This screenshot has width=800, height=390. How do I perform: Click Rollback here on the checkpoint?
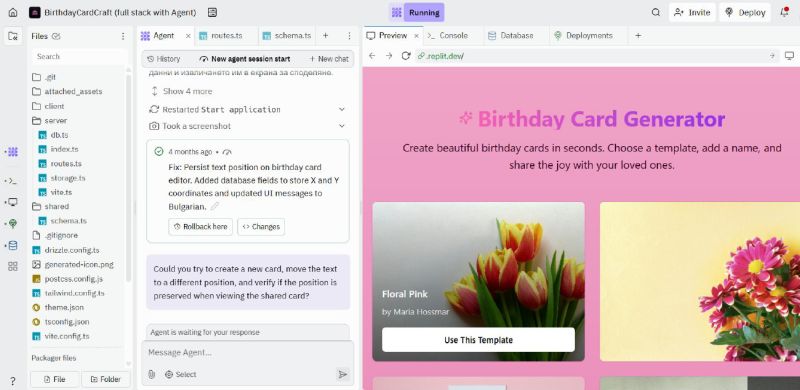click(201, 227)
